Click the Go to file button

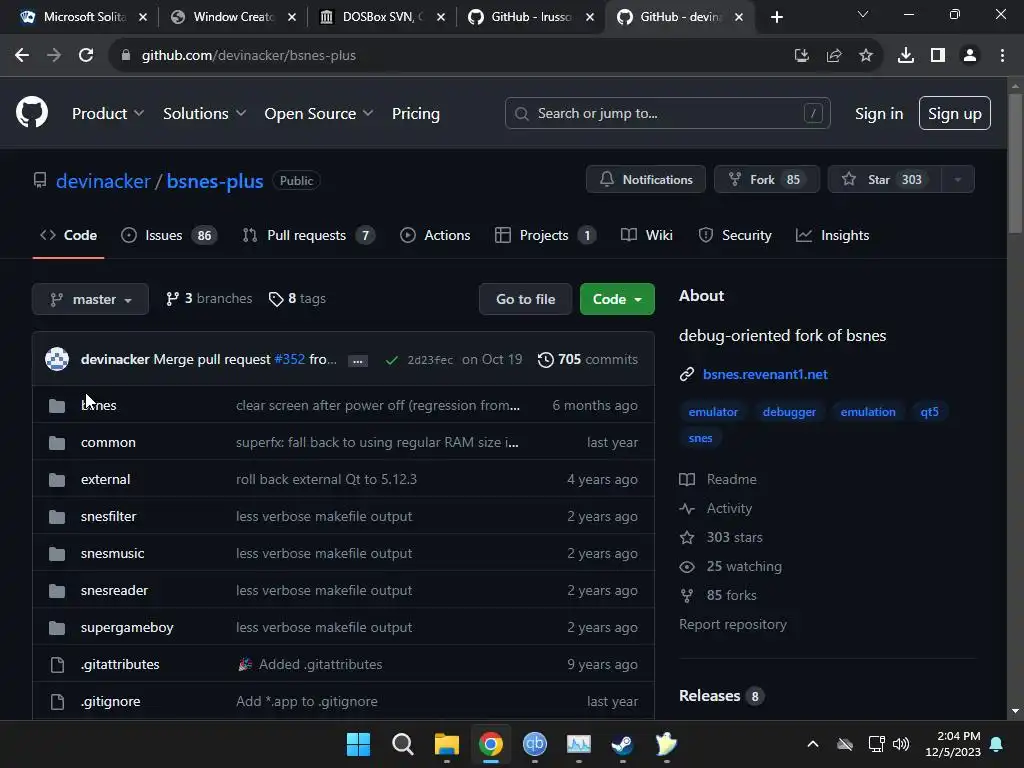point(525,299)
